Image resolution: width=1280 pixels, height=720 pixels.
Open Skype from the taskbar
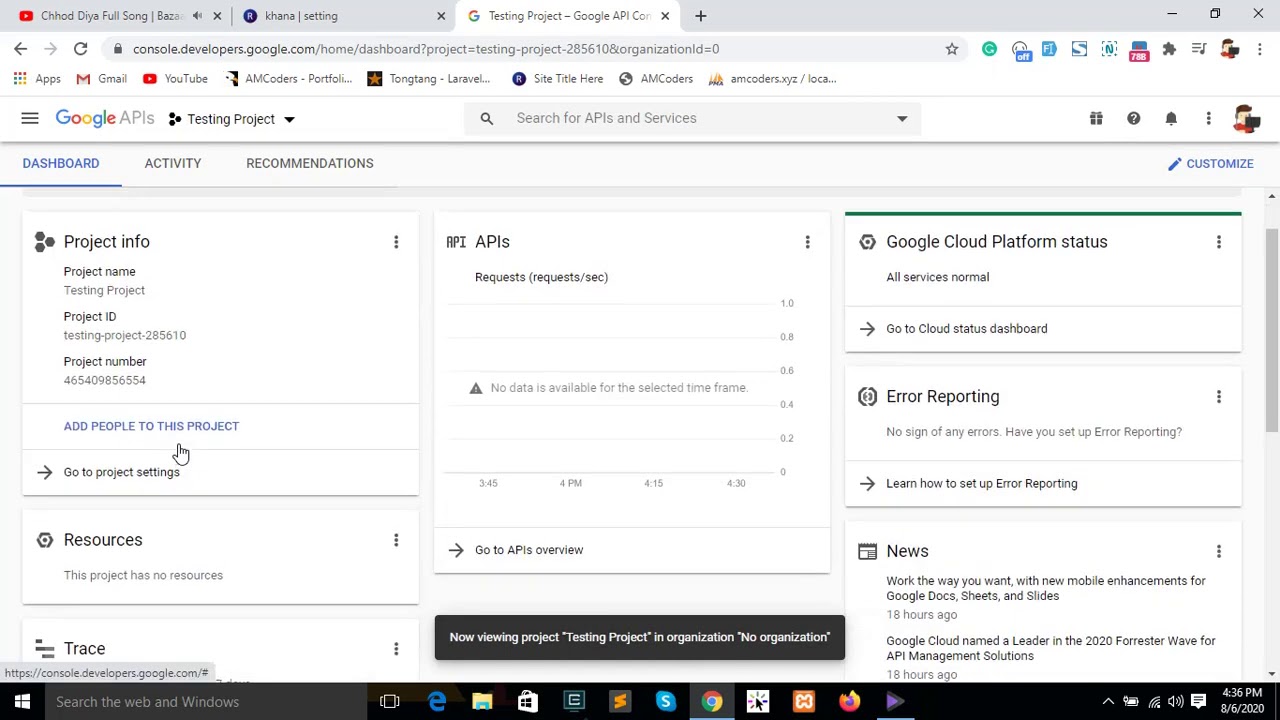click(665, 702)
